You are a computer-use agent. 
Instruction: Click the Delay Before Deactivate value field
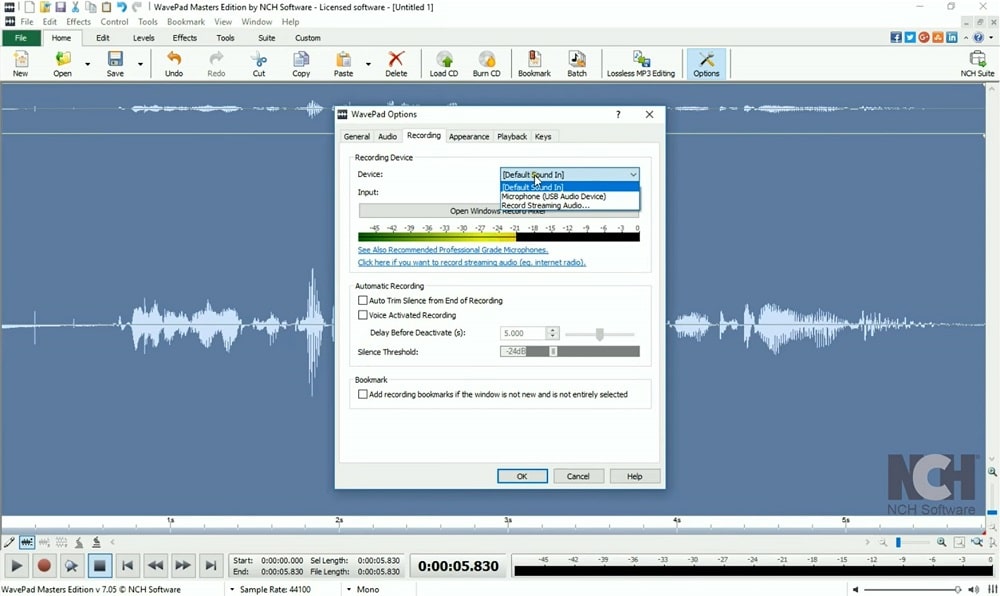tap(523, 333)
